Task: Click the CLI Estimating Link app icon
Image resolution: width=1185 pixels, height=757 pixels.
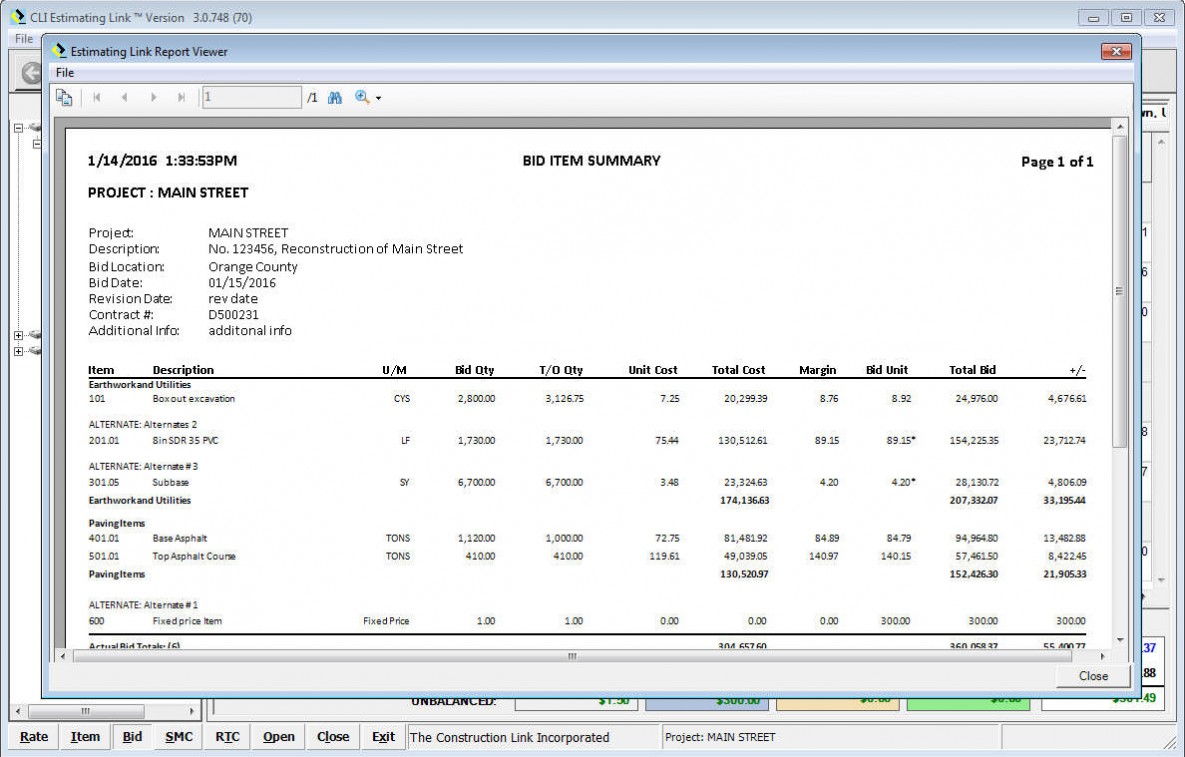Action: point(17,17)
